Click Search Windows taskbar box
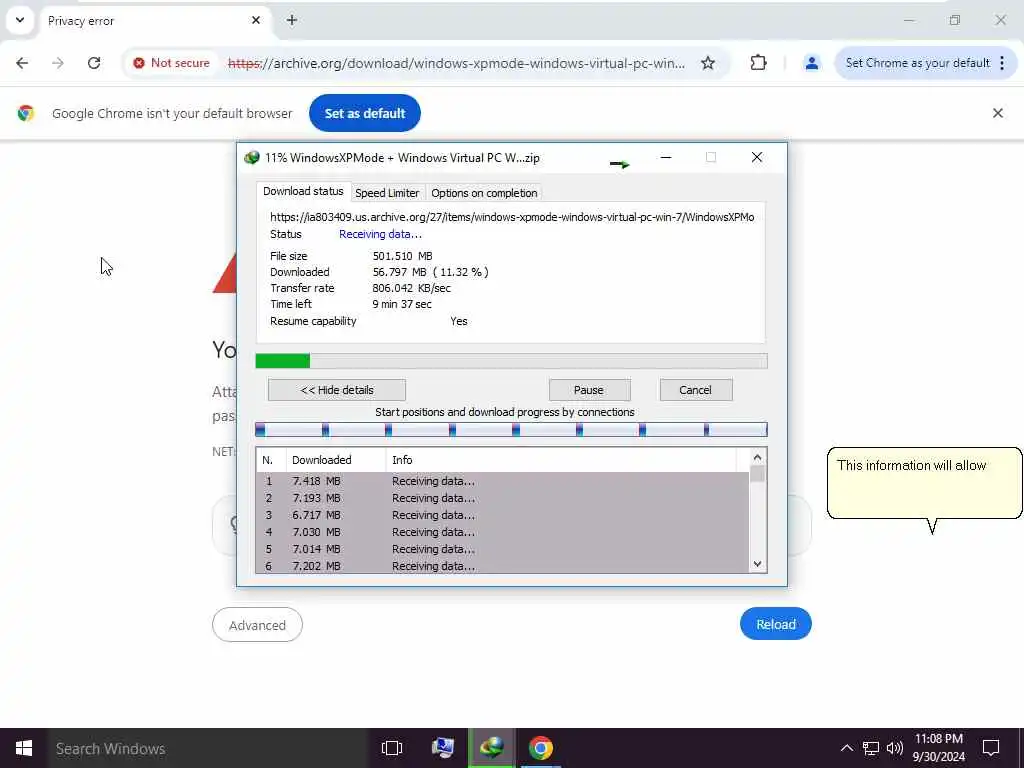The image size is (1024, 768). pyautogui.click(x=208, y=748)
